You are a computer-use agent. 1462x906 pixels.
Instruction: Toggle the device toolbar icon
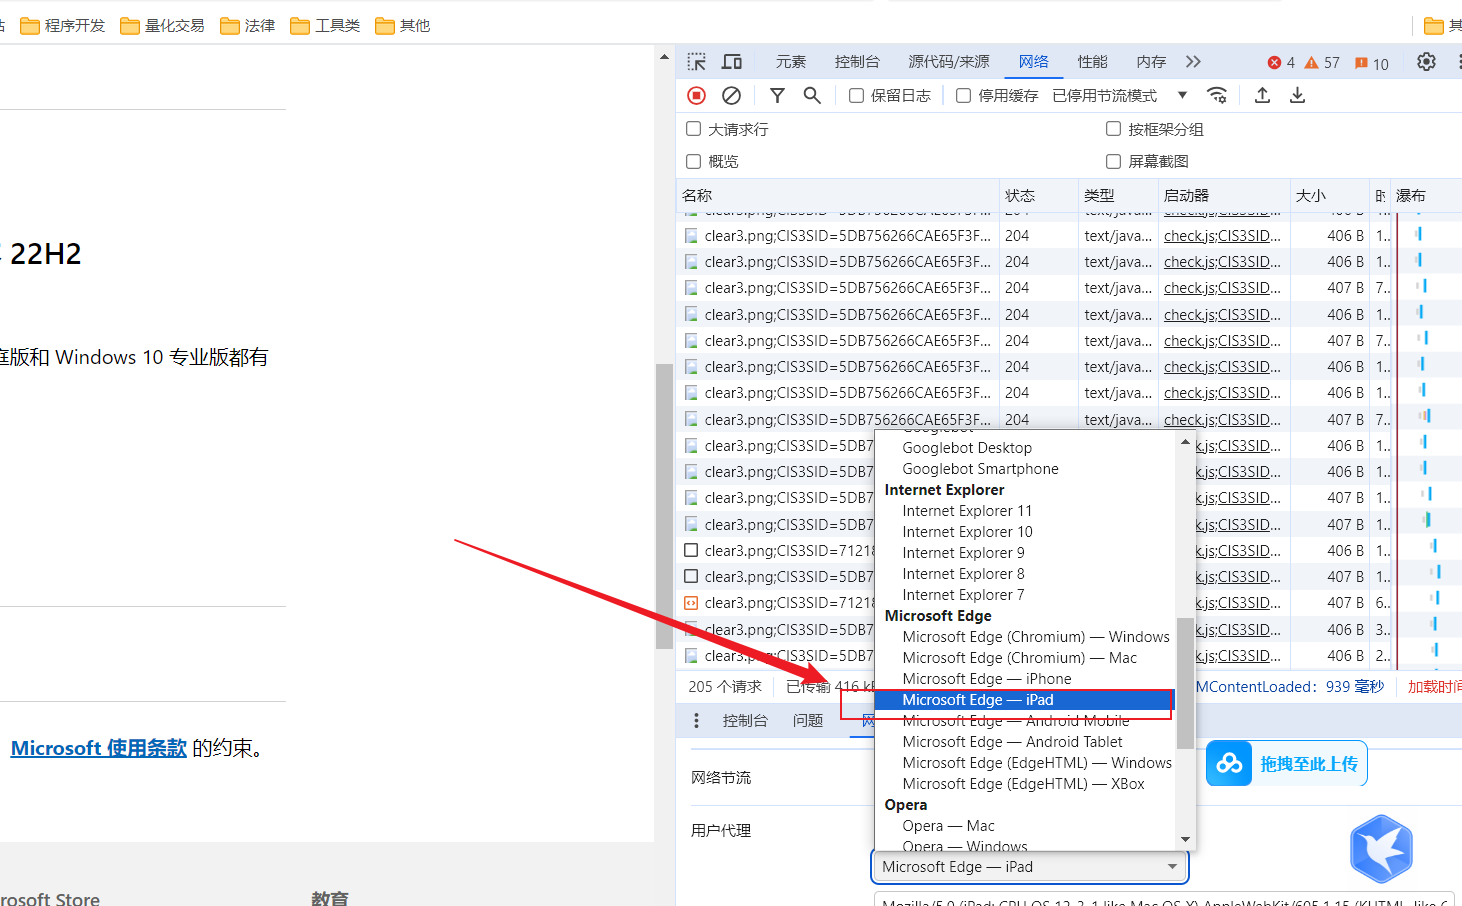[x=732, y=62]
